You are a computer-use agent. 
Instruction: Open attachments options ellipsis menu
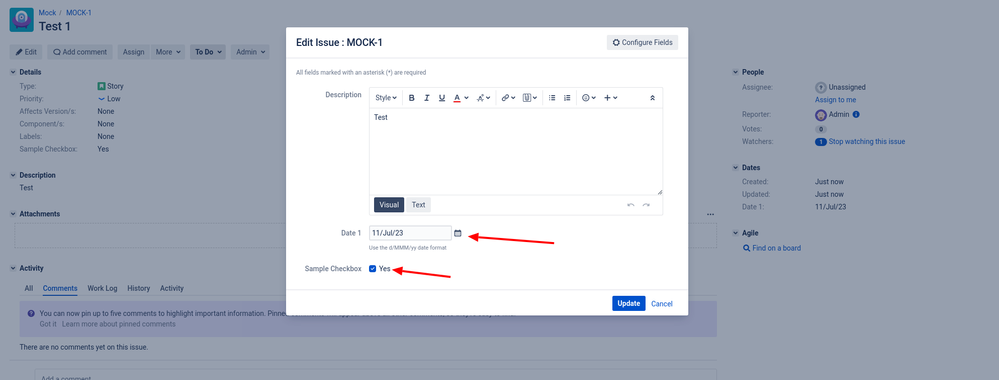[710, 214]
